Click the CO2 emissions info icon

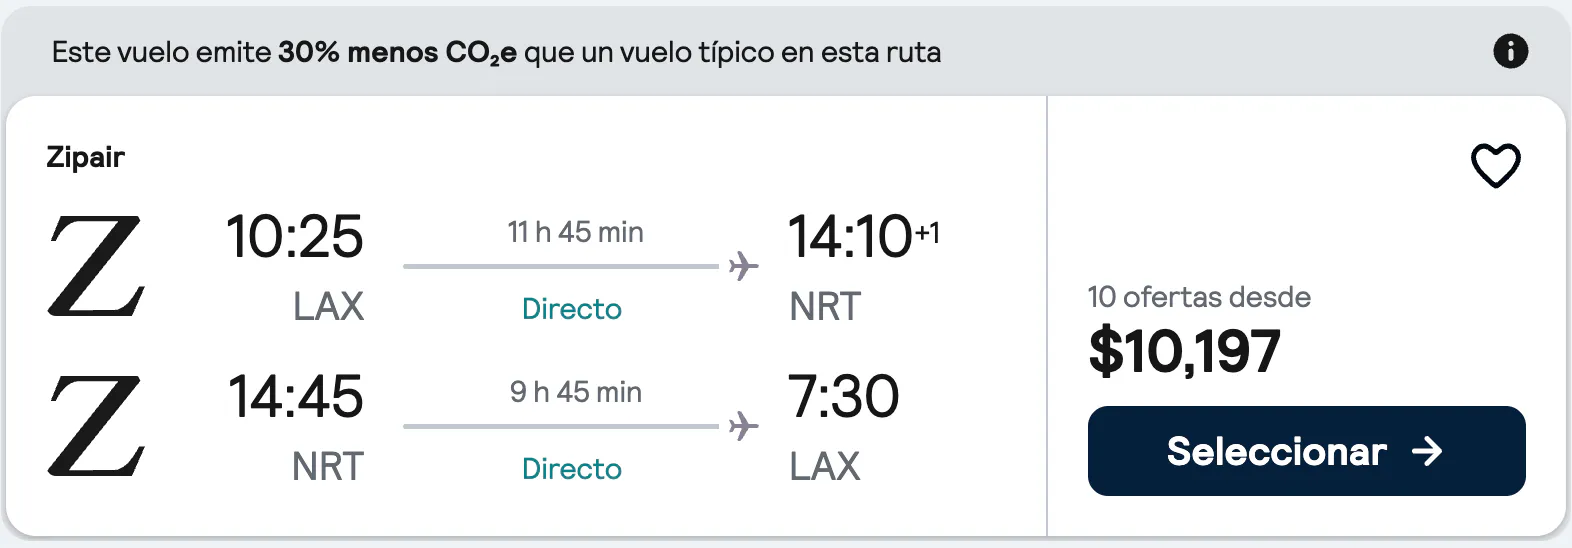[x=1510, y=51]
